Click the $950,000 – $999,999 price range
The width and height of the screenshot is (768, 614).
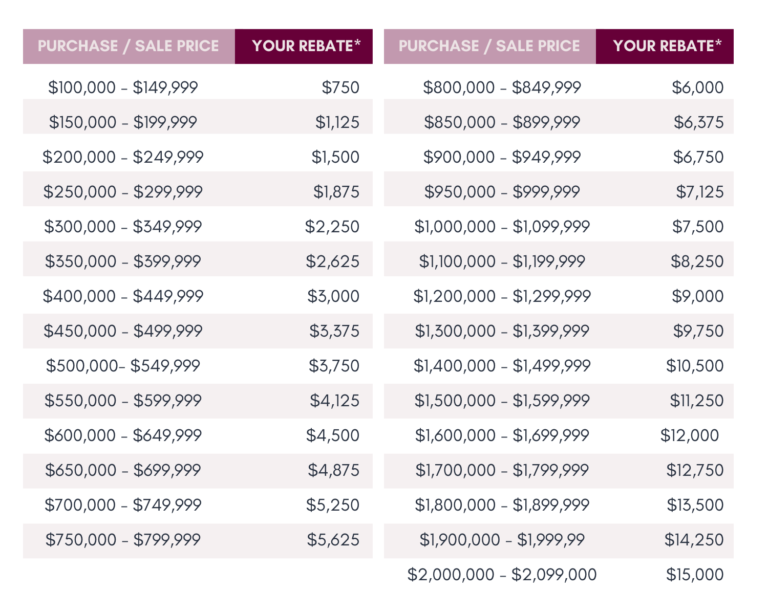502,192
